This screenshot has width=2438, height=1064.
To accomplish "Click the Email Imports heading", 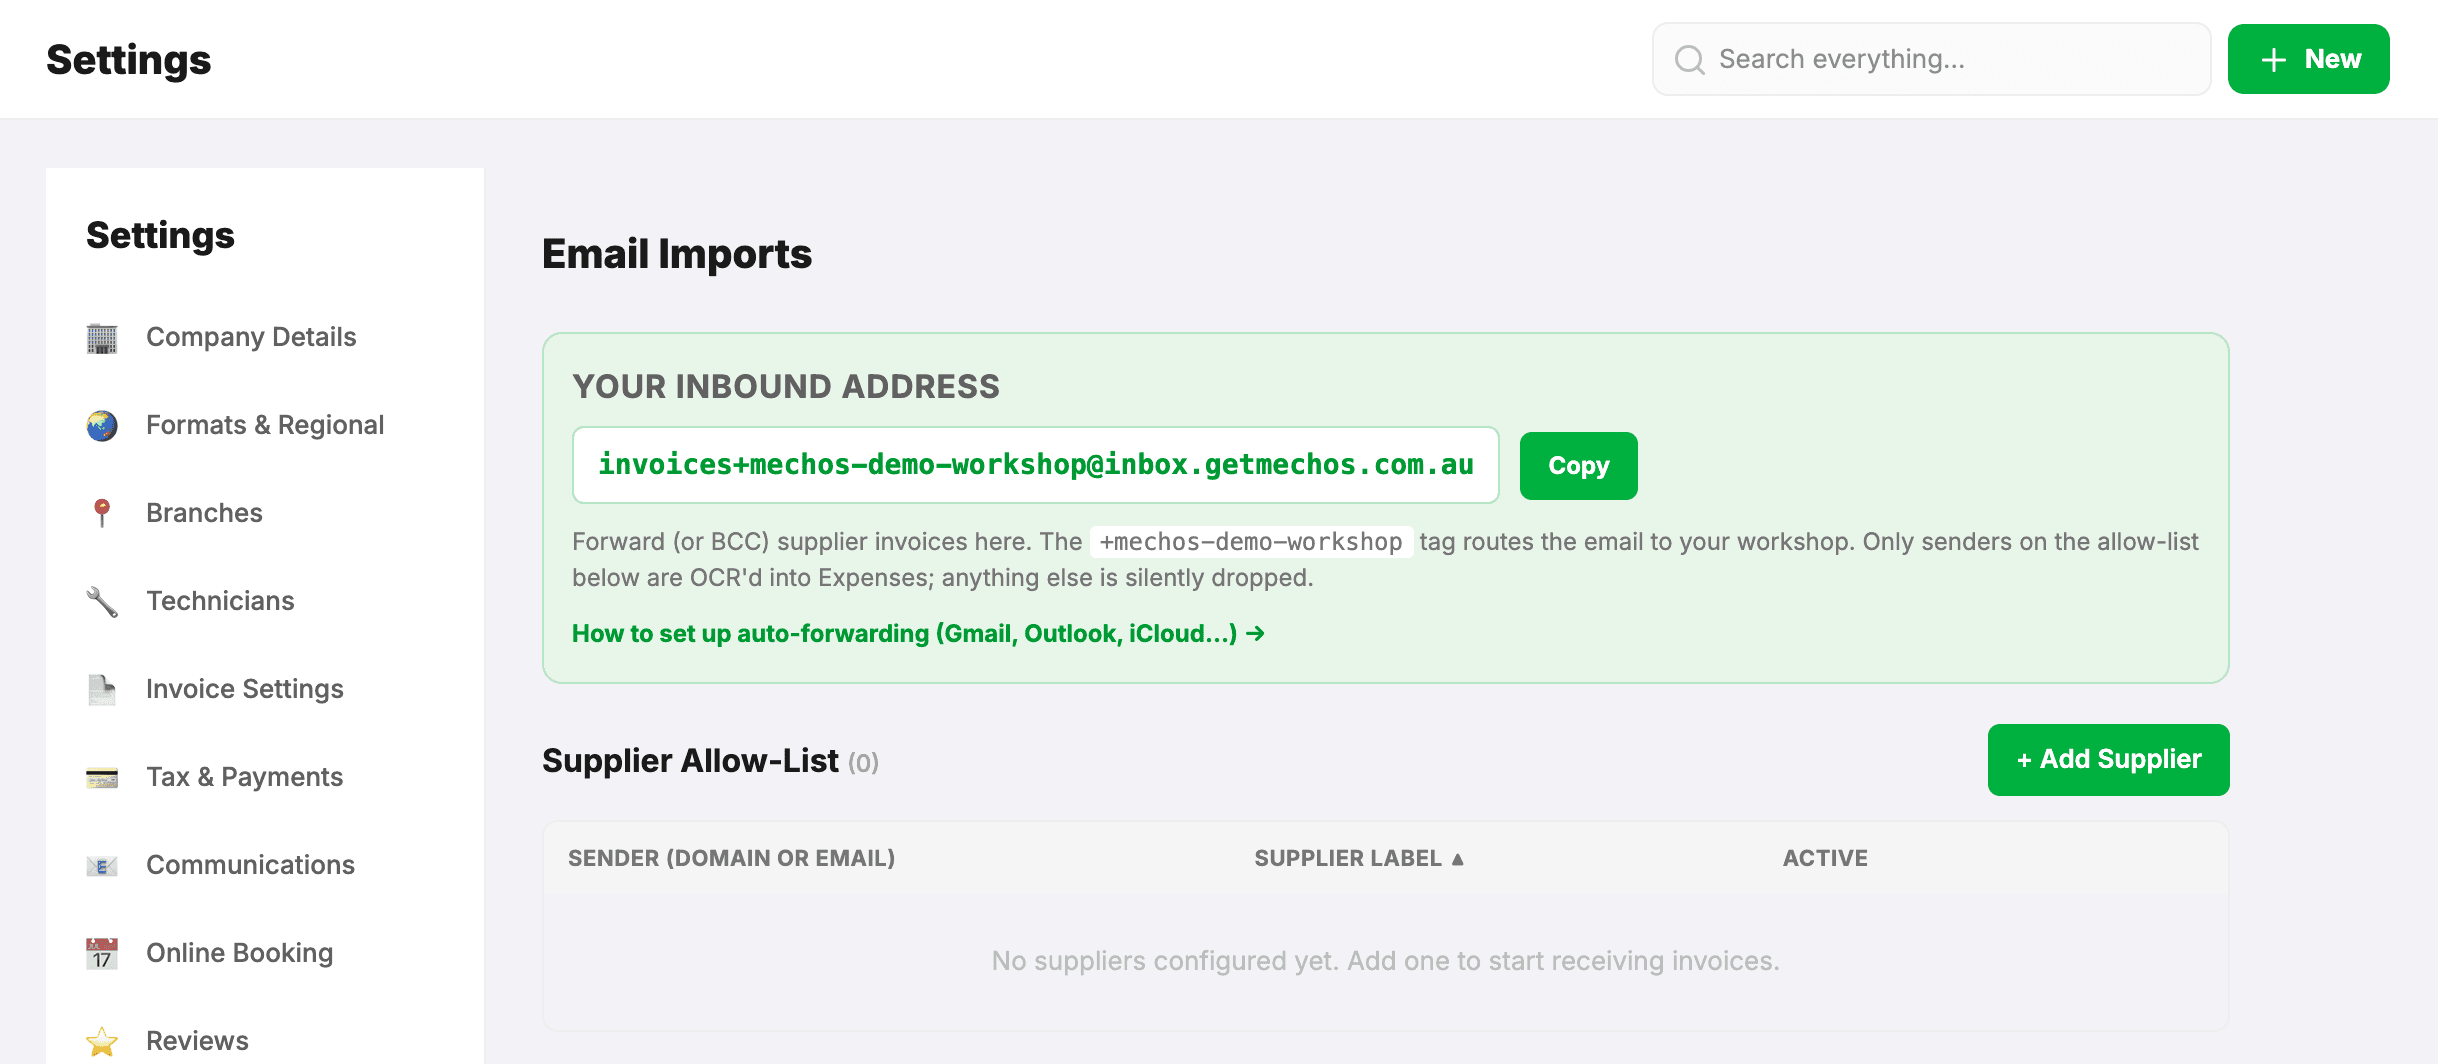I will (x=677, y=254).
